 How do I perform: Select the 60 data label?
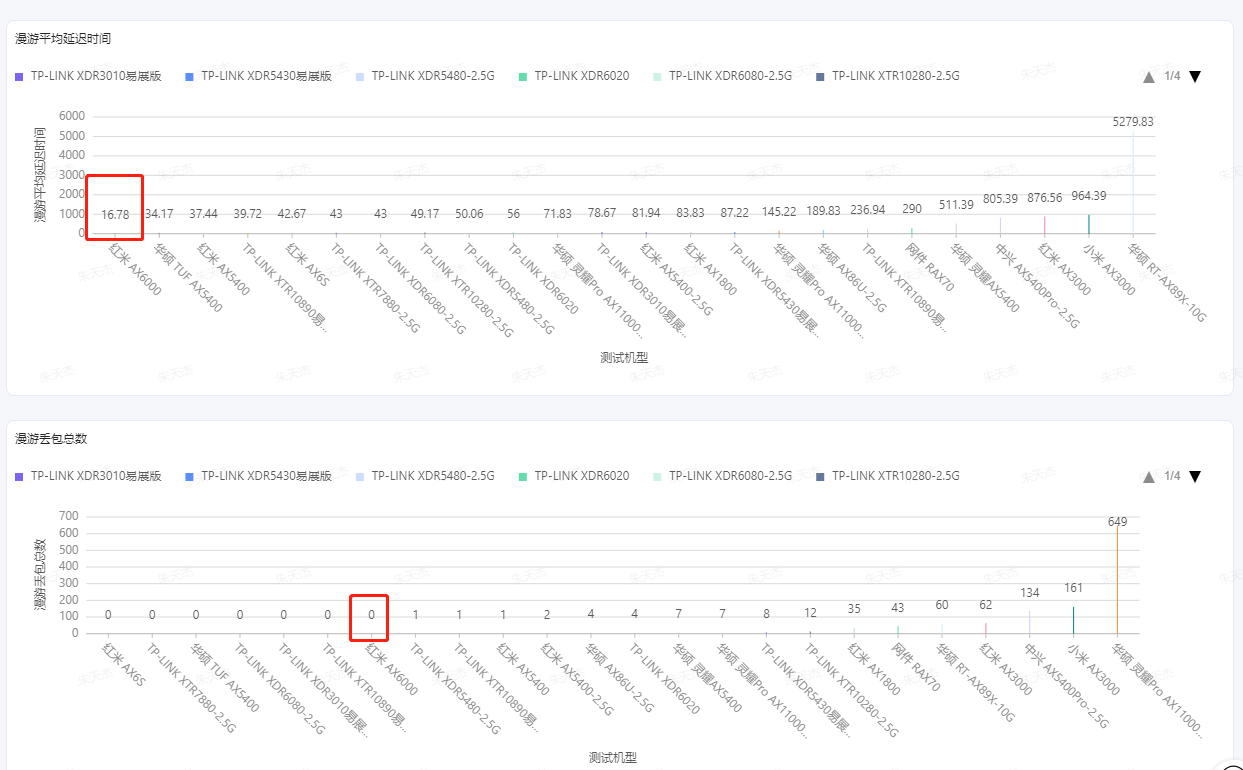tap(942, 605)
